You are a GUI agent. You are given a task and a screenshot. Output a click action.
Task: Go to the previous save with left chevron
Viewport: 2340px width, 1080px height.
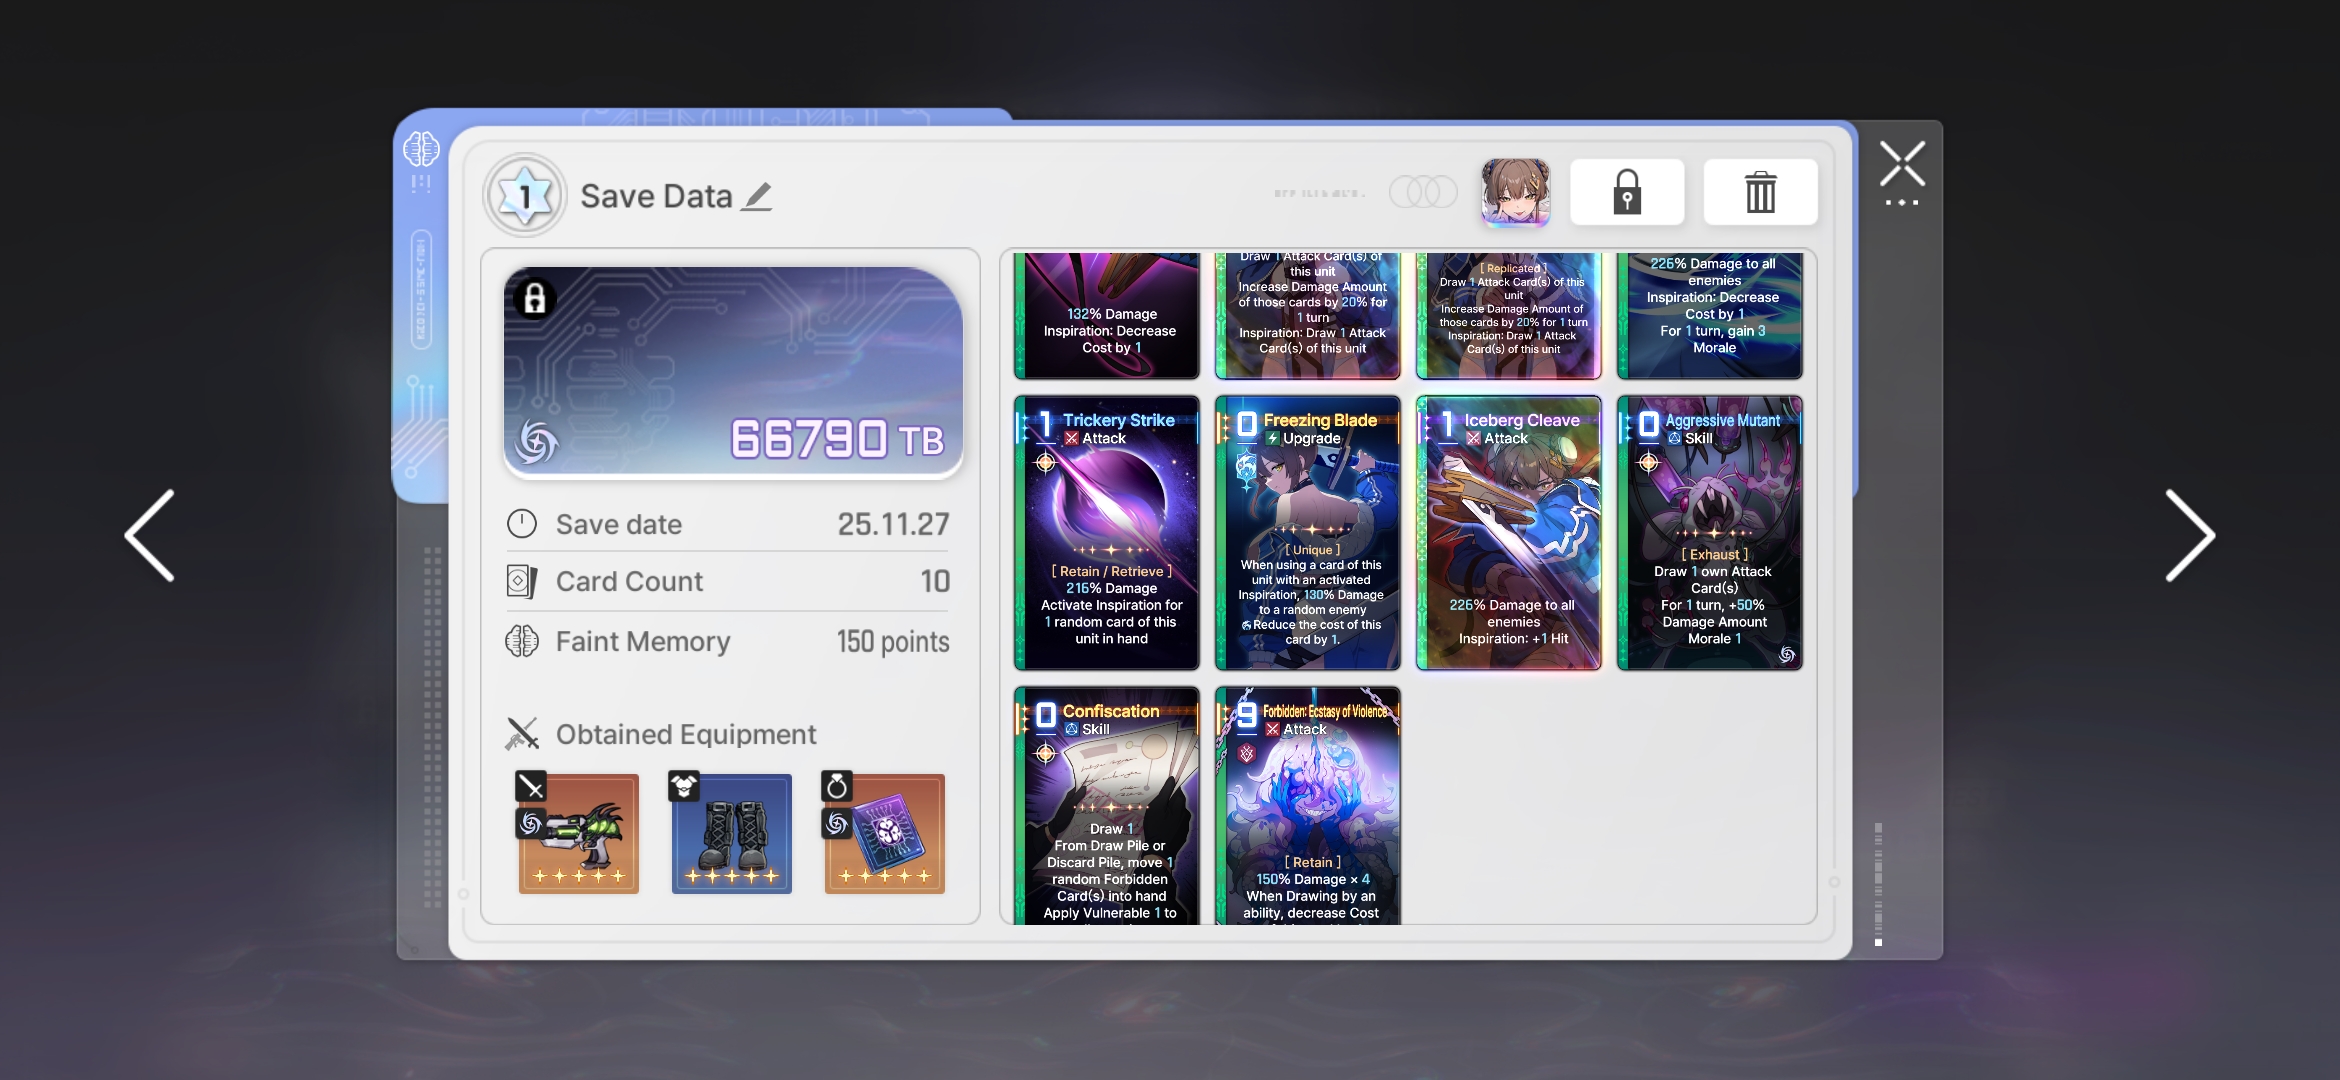[150, 536]
